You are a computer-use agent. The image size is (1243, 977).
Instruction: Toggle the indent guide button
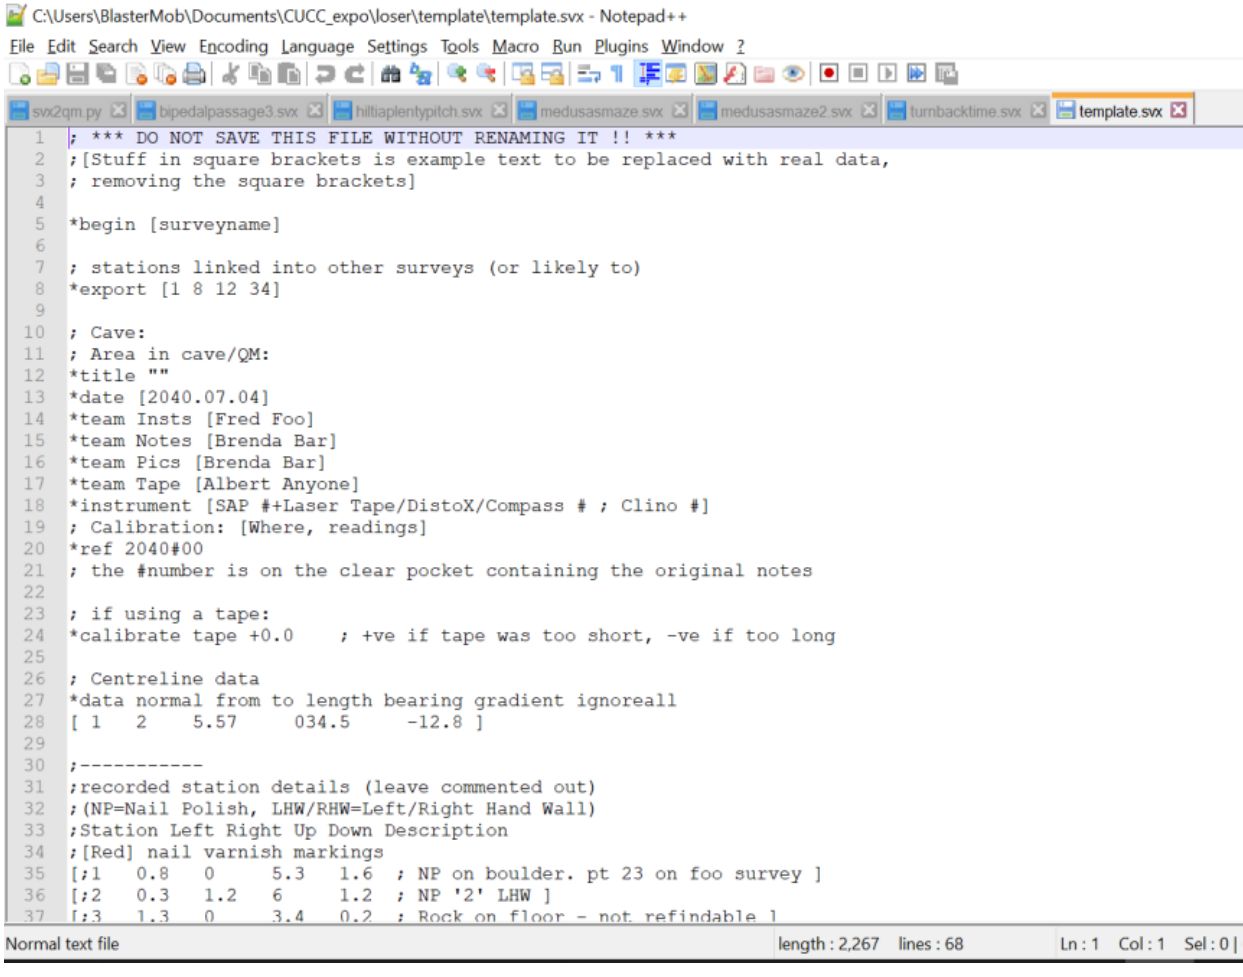click(649, 74)
